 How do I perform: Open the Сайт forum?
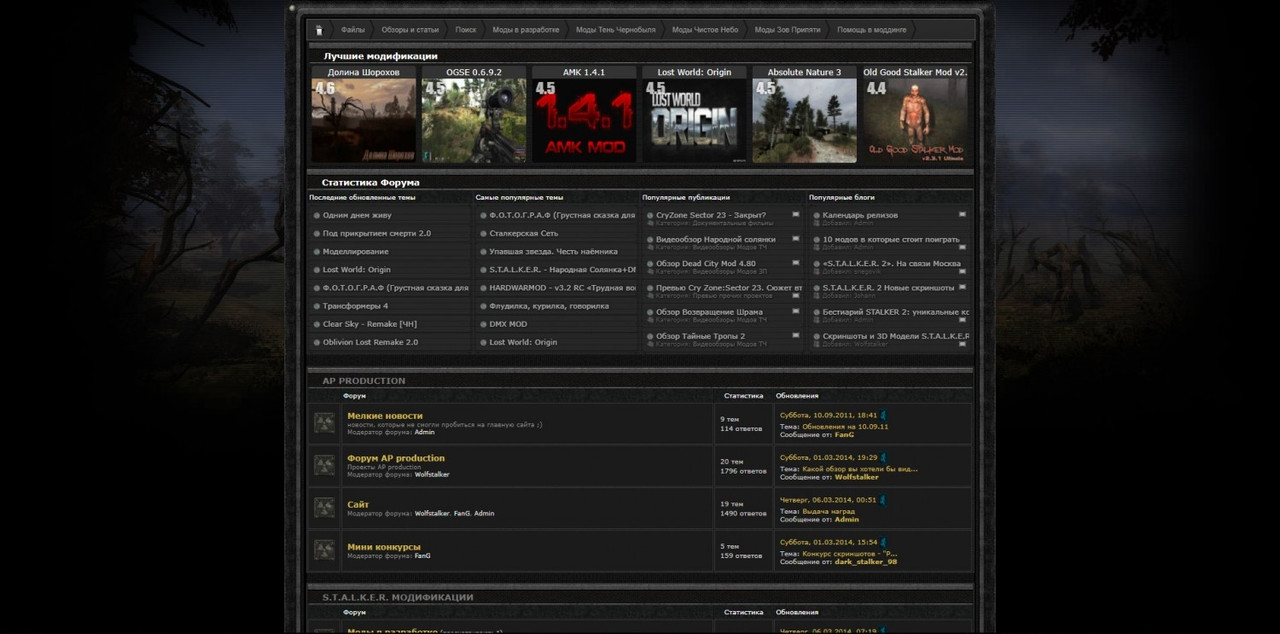(358, 505)
